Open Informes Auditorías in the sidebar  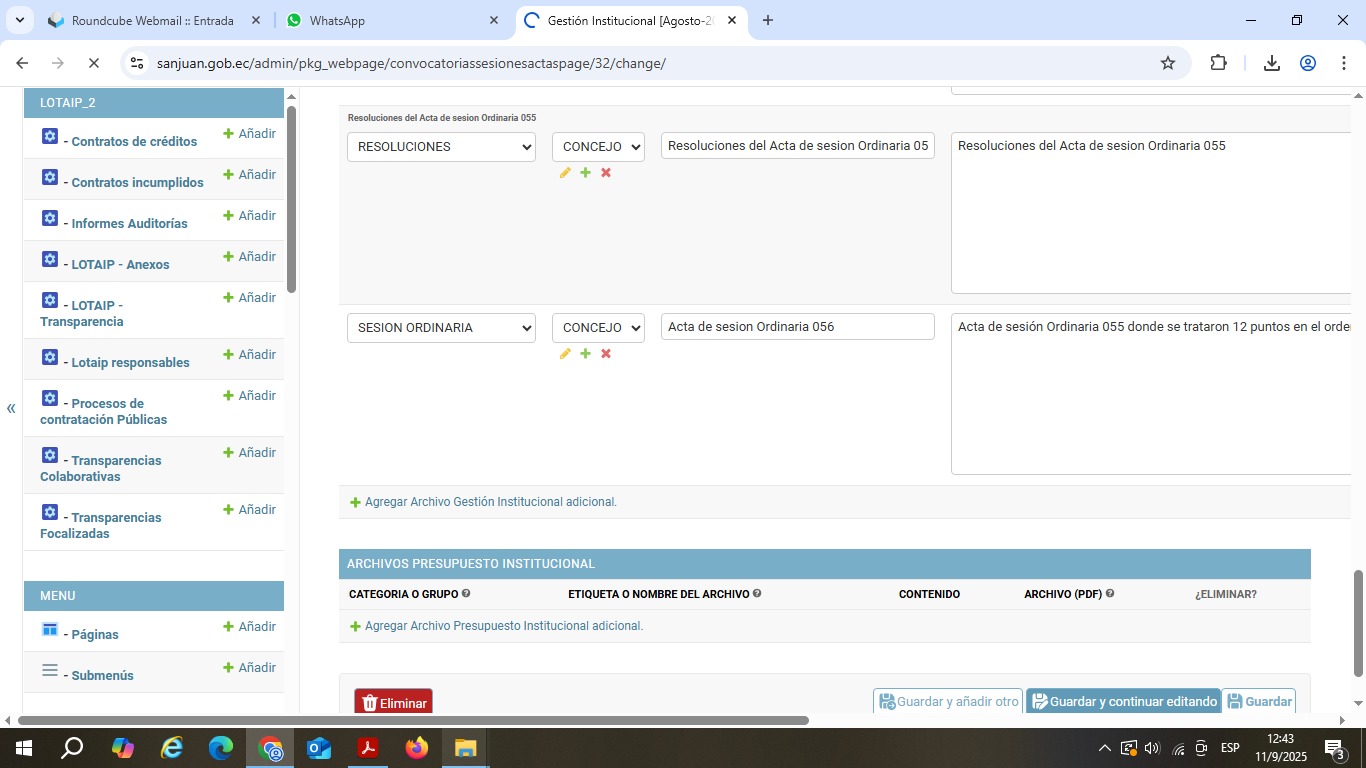click(129, 223)
